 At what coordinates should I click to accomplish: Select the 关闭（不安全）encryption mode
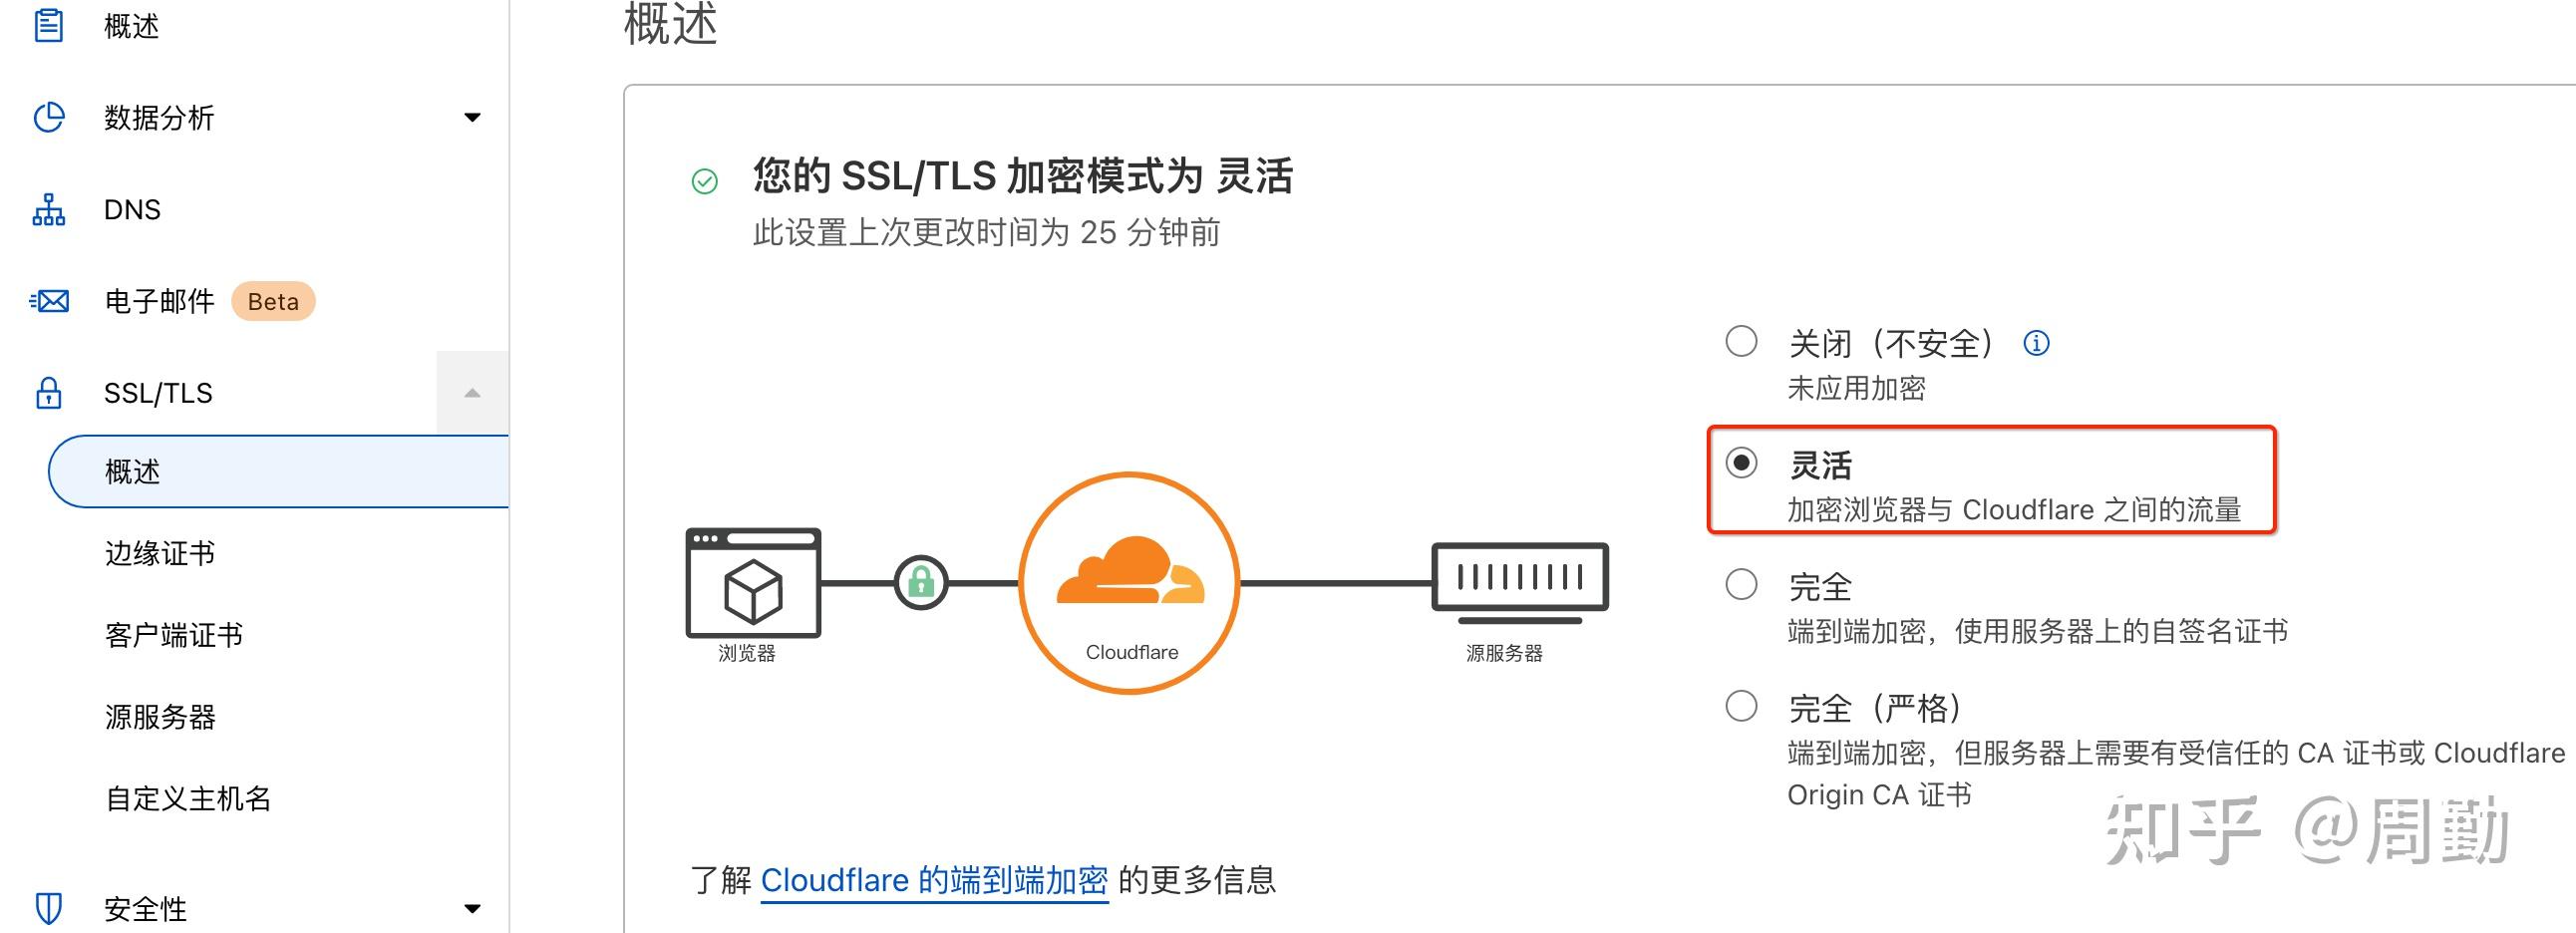(1742, 342)
